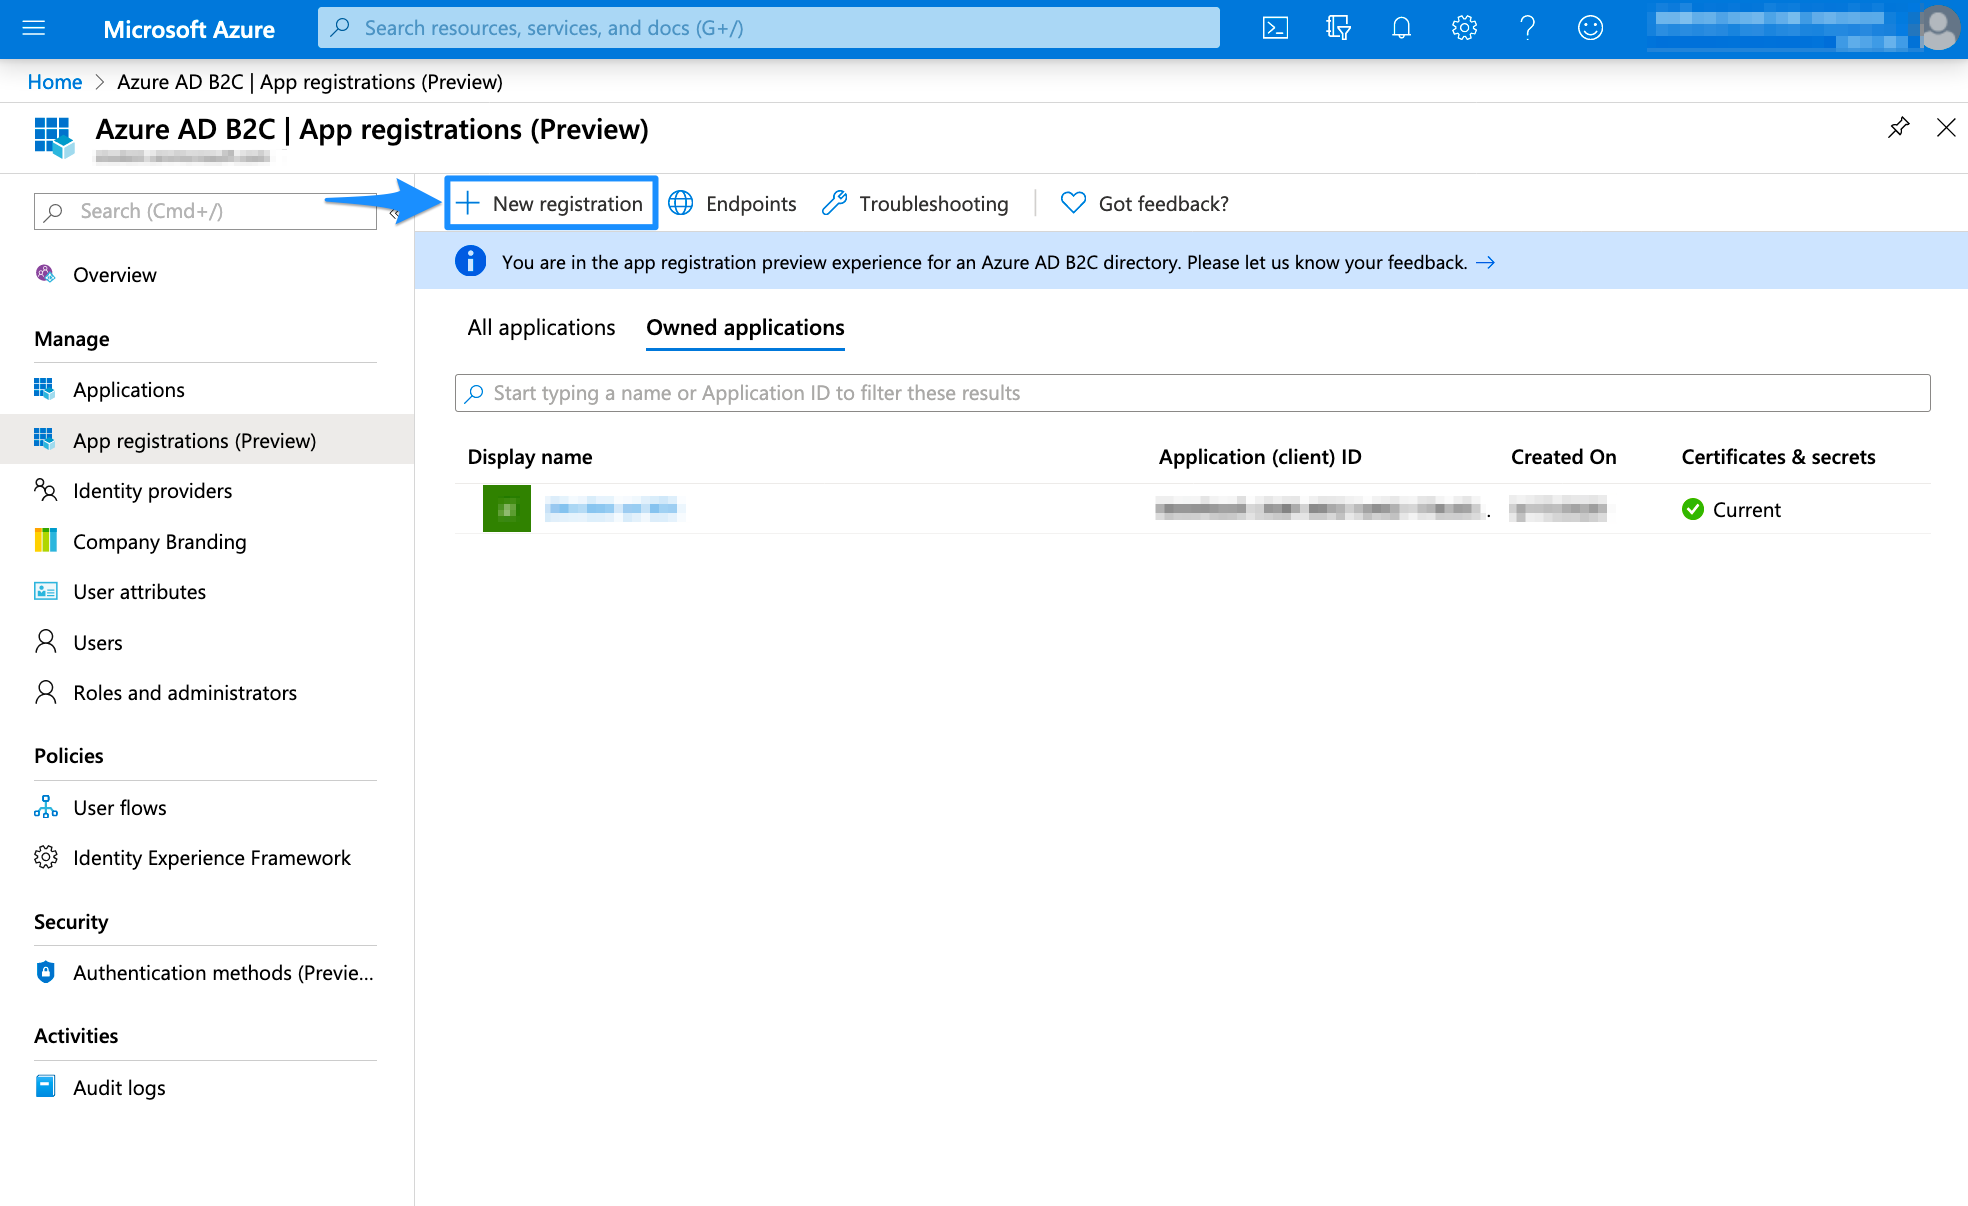
Task: Open Directory and subscription filter icon
Action: [1338, 28]
